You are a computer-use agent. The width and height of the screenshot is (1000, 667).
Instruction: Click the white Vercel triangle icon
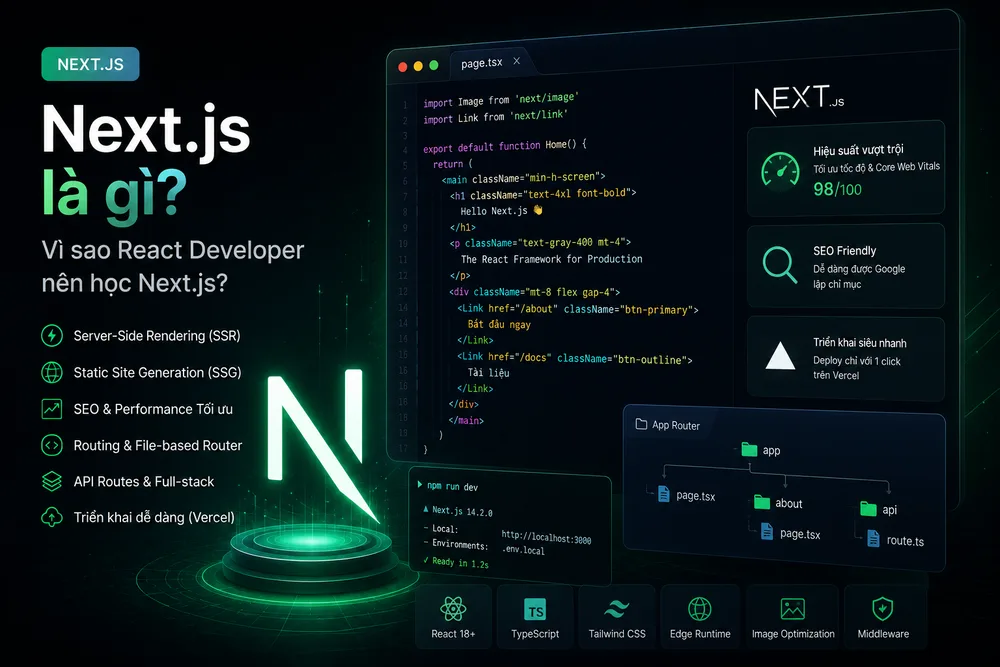pos(780,356)
